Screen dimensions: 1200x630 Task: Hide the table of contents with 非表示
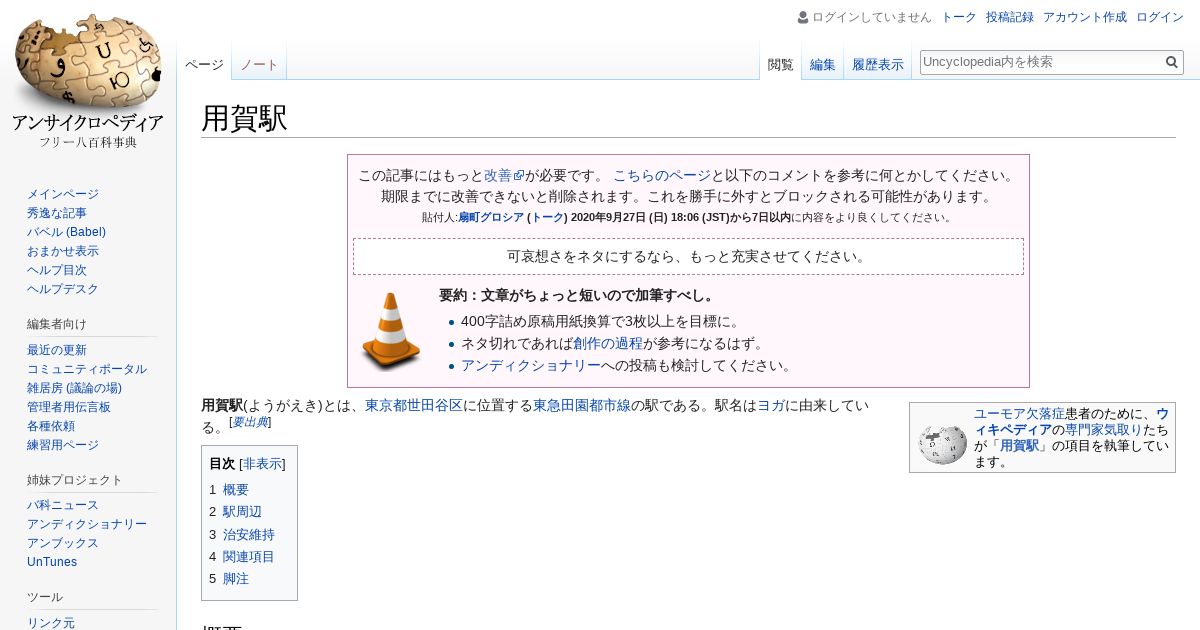pos(263,464)
